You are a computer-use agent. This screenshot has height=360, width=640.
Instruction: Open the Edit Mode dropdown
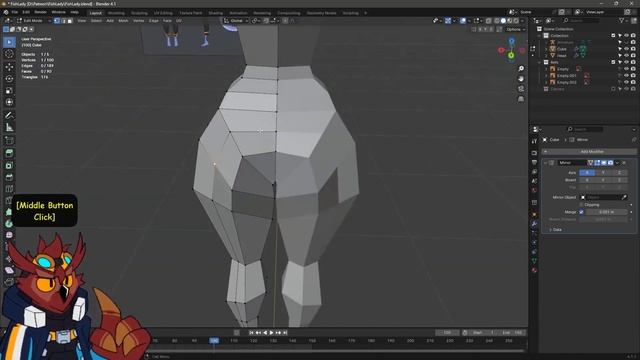point(34,20)
